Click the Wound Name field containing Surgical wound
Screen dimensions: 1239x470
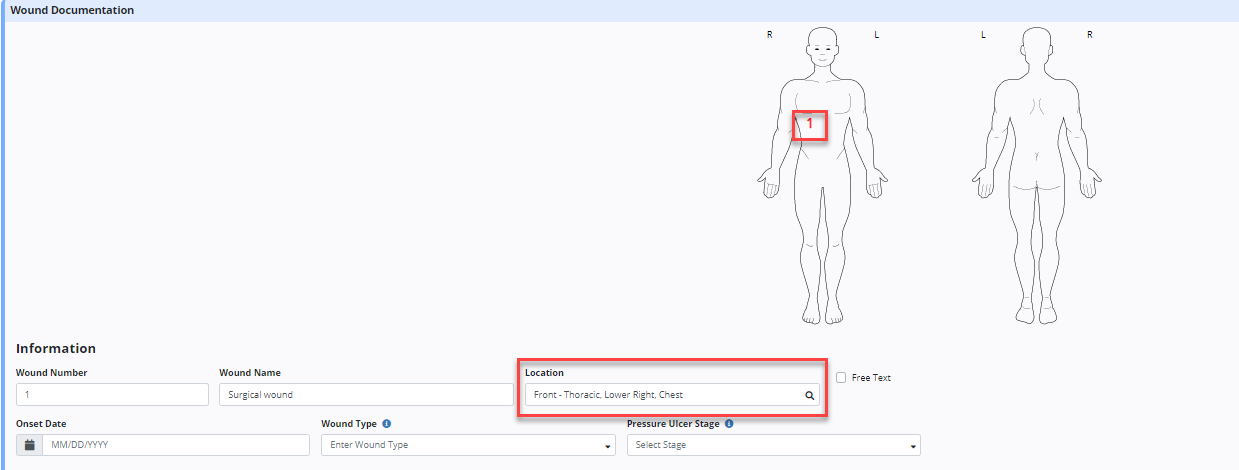click(x=366, y=395)
